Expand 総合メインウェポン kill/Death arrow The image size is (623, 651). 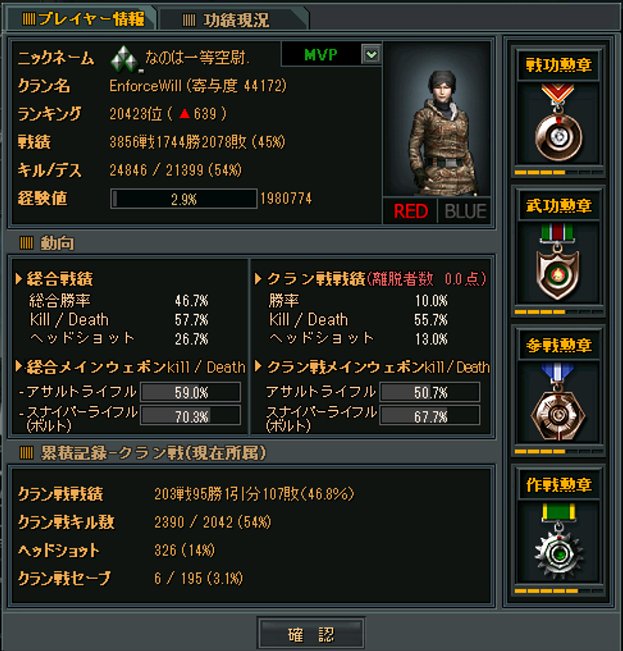pos(18,367)
